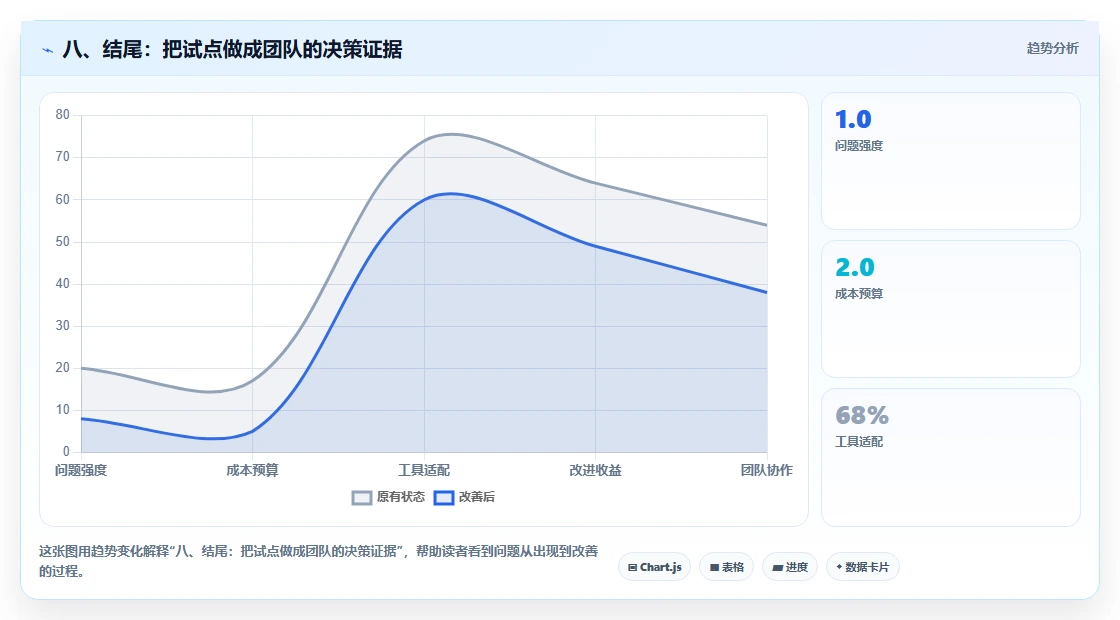Click the gray 原有状态 curve peak

[x=451, y=134]
